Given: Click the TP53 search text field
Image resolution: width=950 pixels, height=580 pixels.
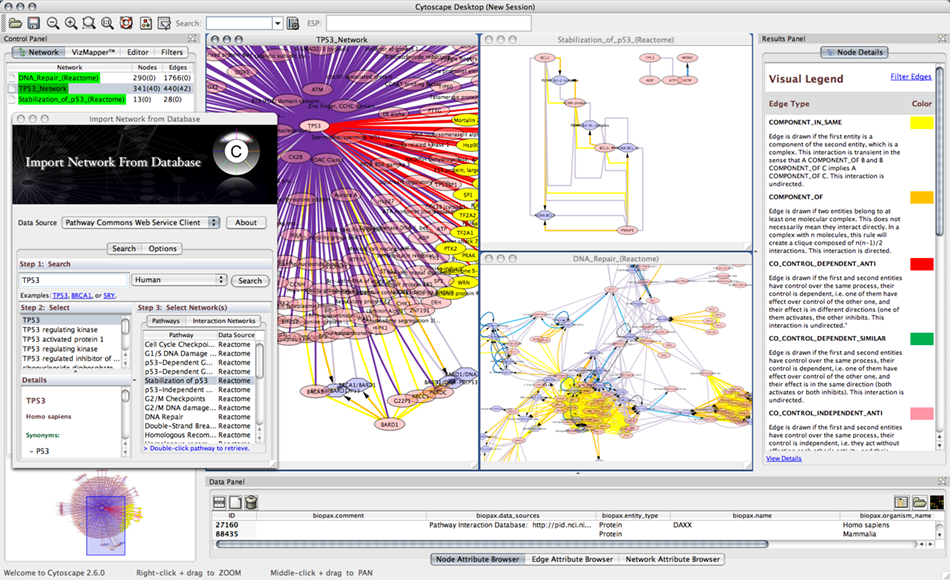Looking at the screenshot, I should (74, 280).
